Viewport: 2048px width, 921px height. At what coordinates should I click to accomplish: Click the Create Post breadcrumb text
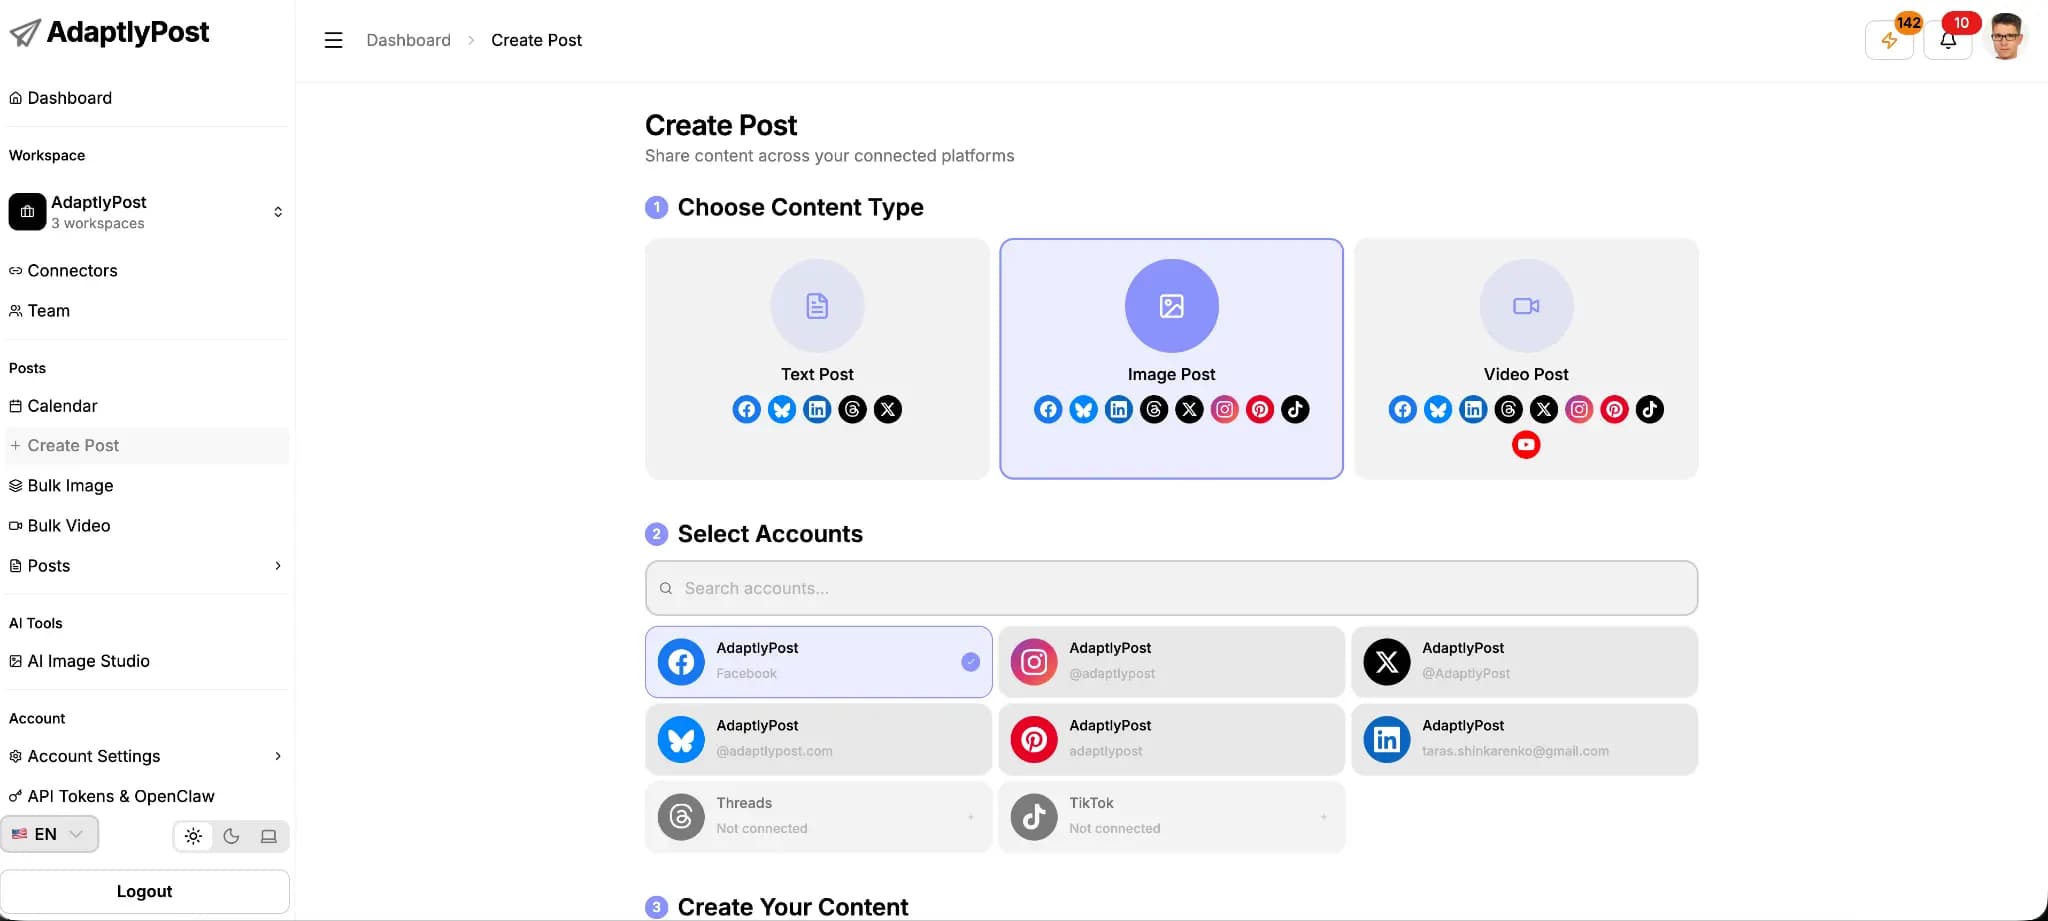pos(536,40)
